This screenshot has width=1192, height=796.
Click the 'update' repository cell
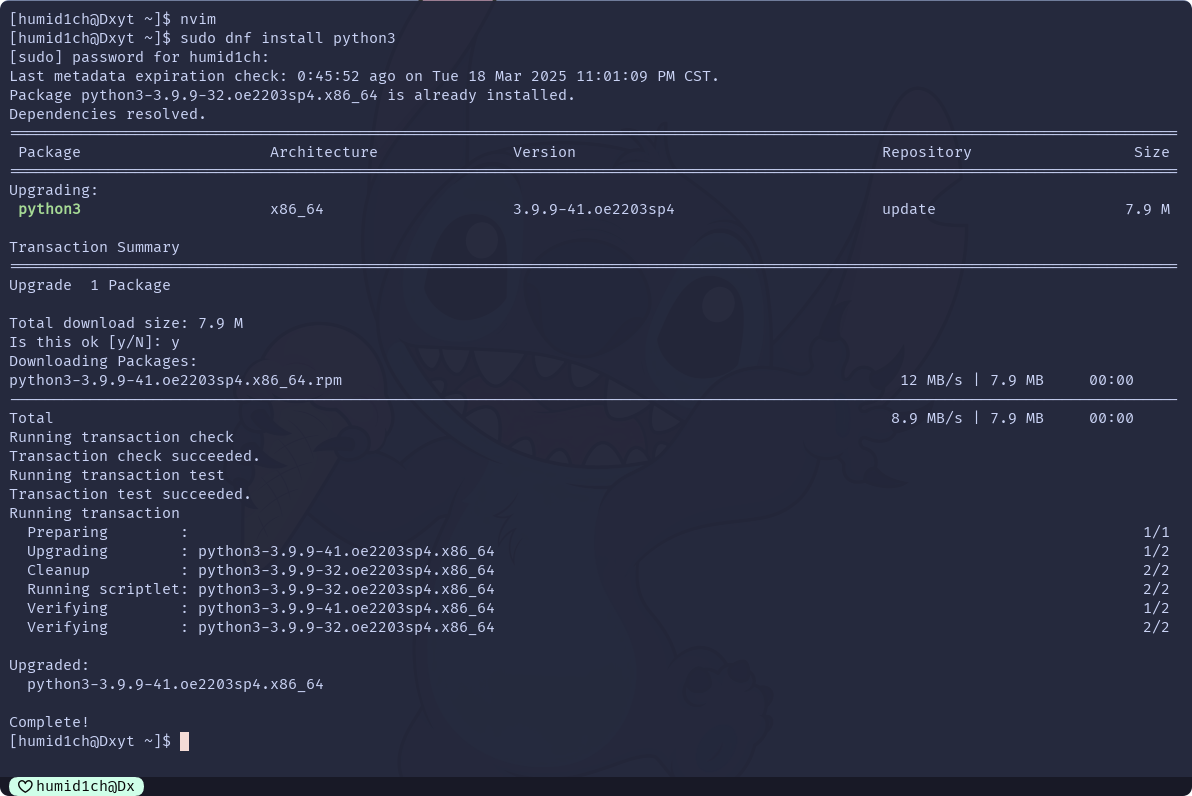(x=908, y=209)
